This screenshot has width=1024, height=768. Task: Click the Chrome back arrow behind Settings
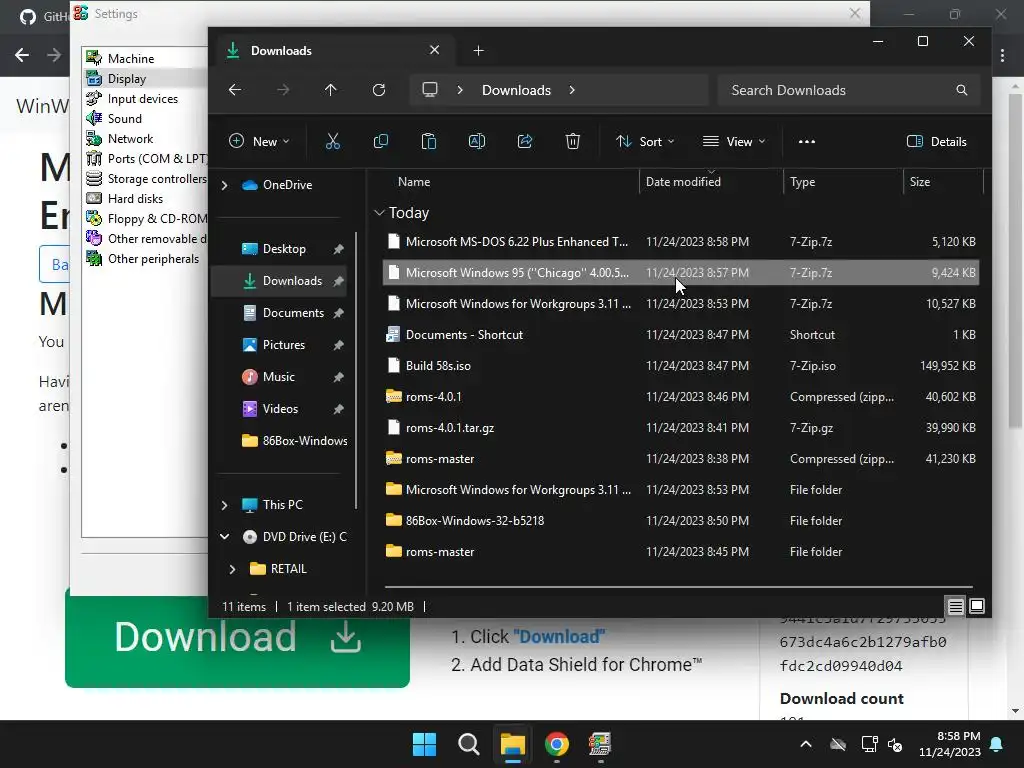tap(22, 55)
